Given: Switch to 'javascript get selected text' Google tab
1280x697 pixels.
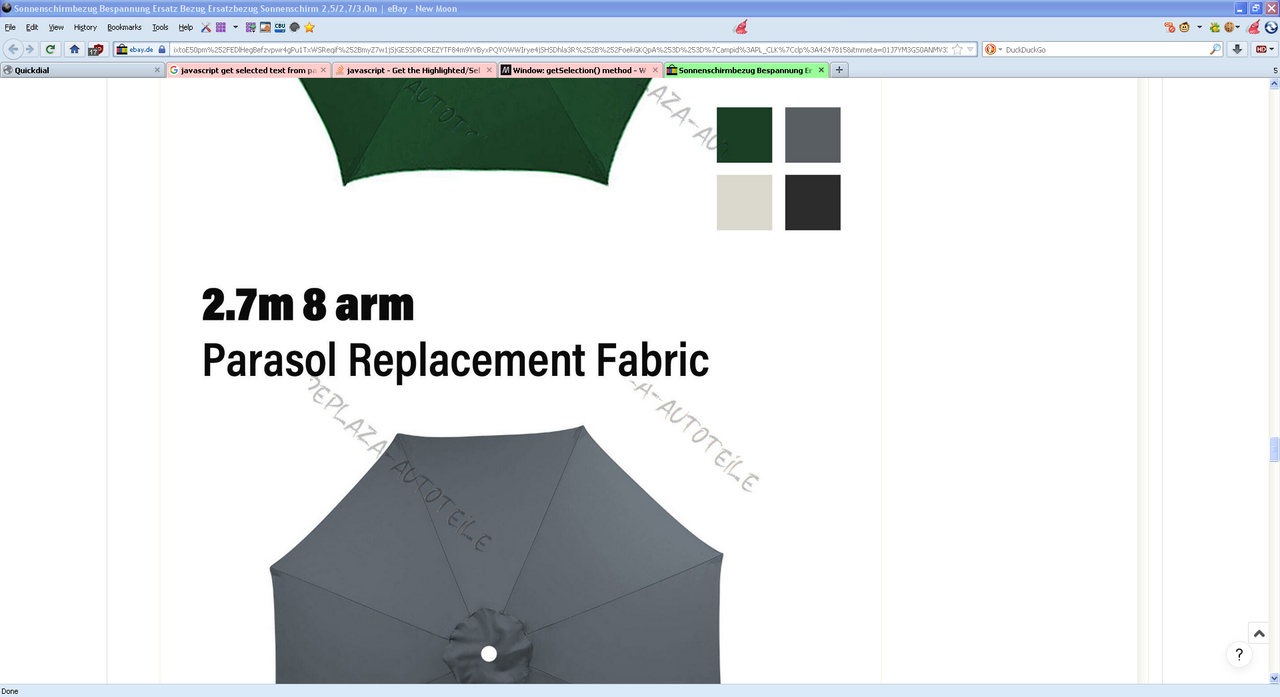Looking at the screenshot, I should [x=247, y=70].
